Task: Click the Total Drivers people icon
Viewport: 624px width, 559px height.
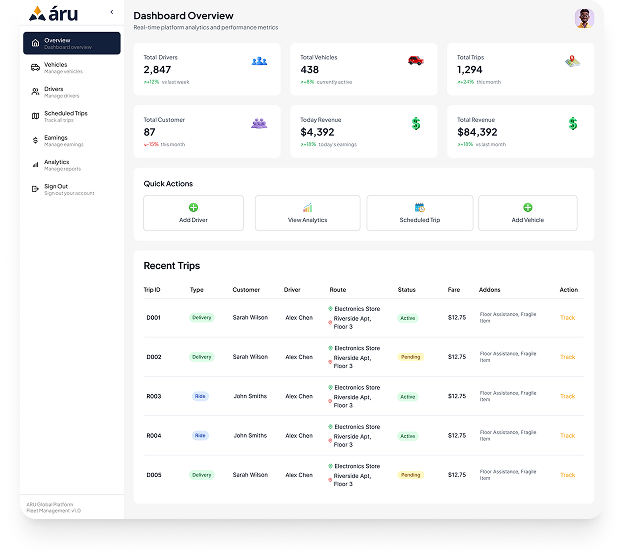Action: [x=260, y=61]
